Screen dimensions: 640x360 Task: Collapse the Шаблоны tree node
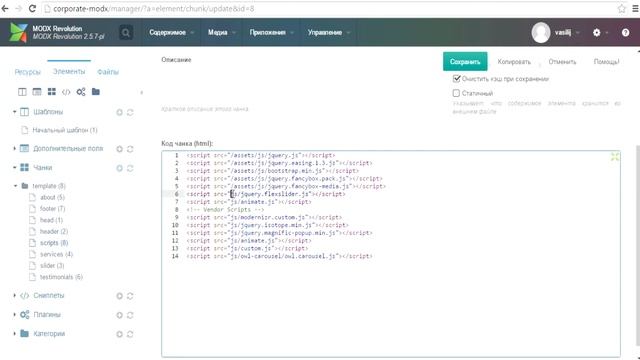(x=15, y=111)
